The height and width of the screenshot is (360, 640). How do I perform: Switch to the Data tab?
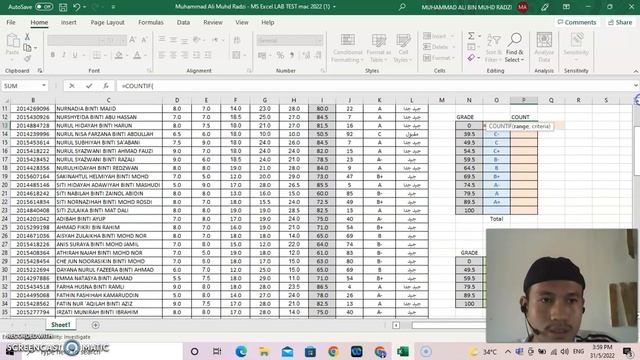tap(183, 22)
